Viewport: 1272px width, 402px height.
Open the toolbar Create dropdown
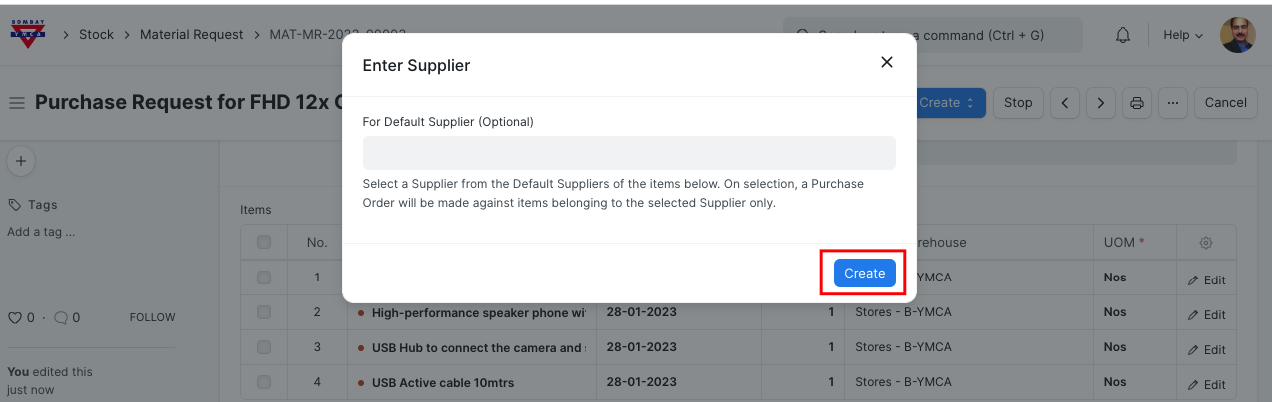[946, 103]
